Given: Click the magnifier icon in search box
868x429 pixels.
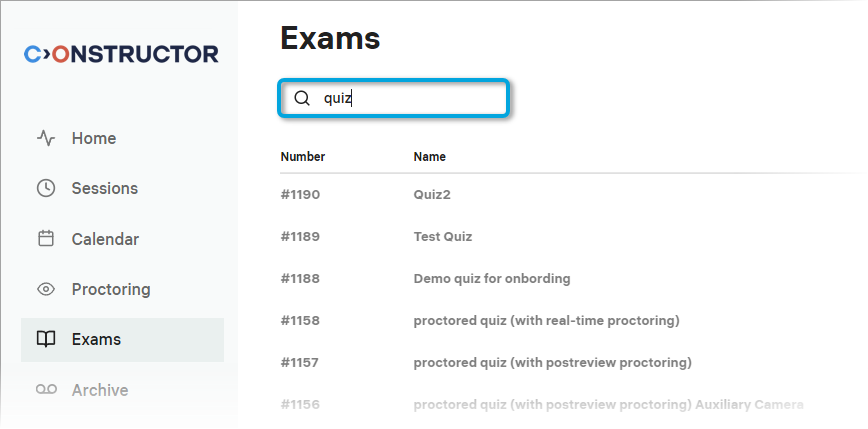Looking at the screenshot, I should [x=301, y=98].
